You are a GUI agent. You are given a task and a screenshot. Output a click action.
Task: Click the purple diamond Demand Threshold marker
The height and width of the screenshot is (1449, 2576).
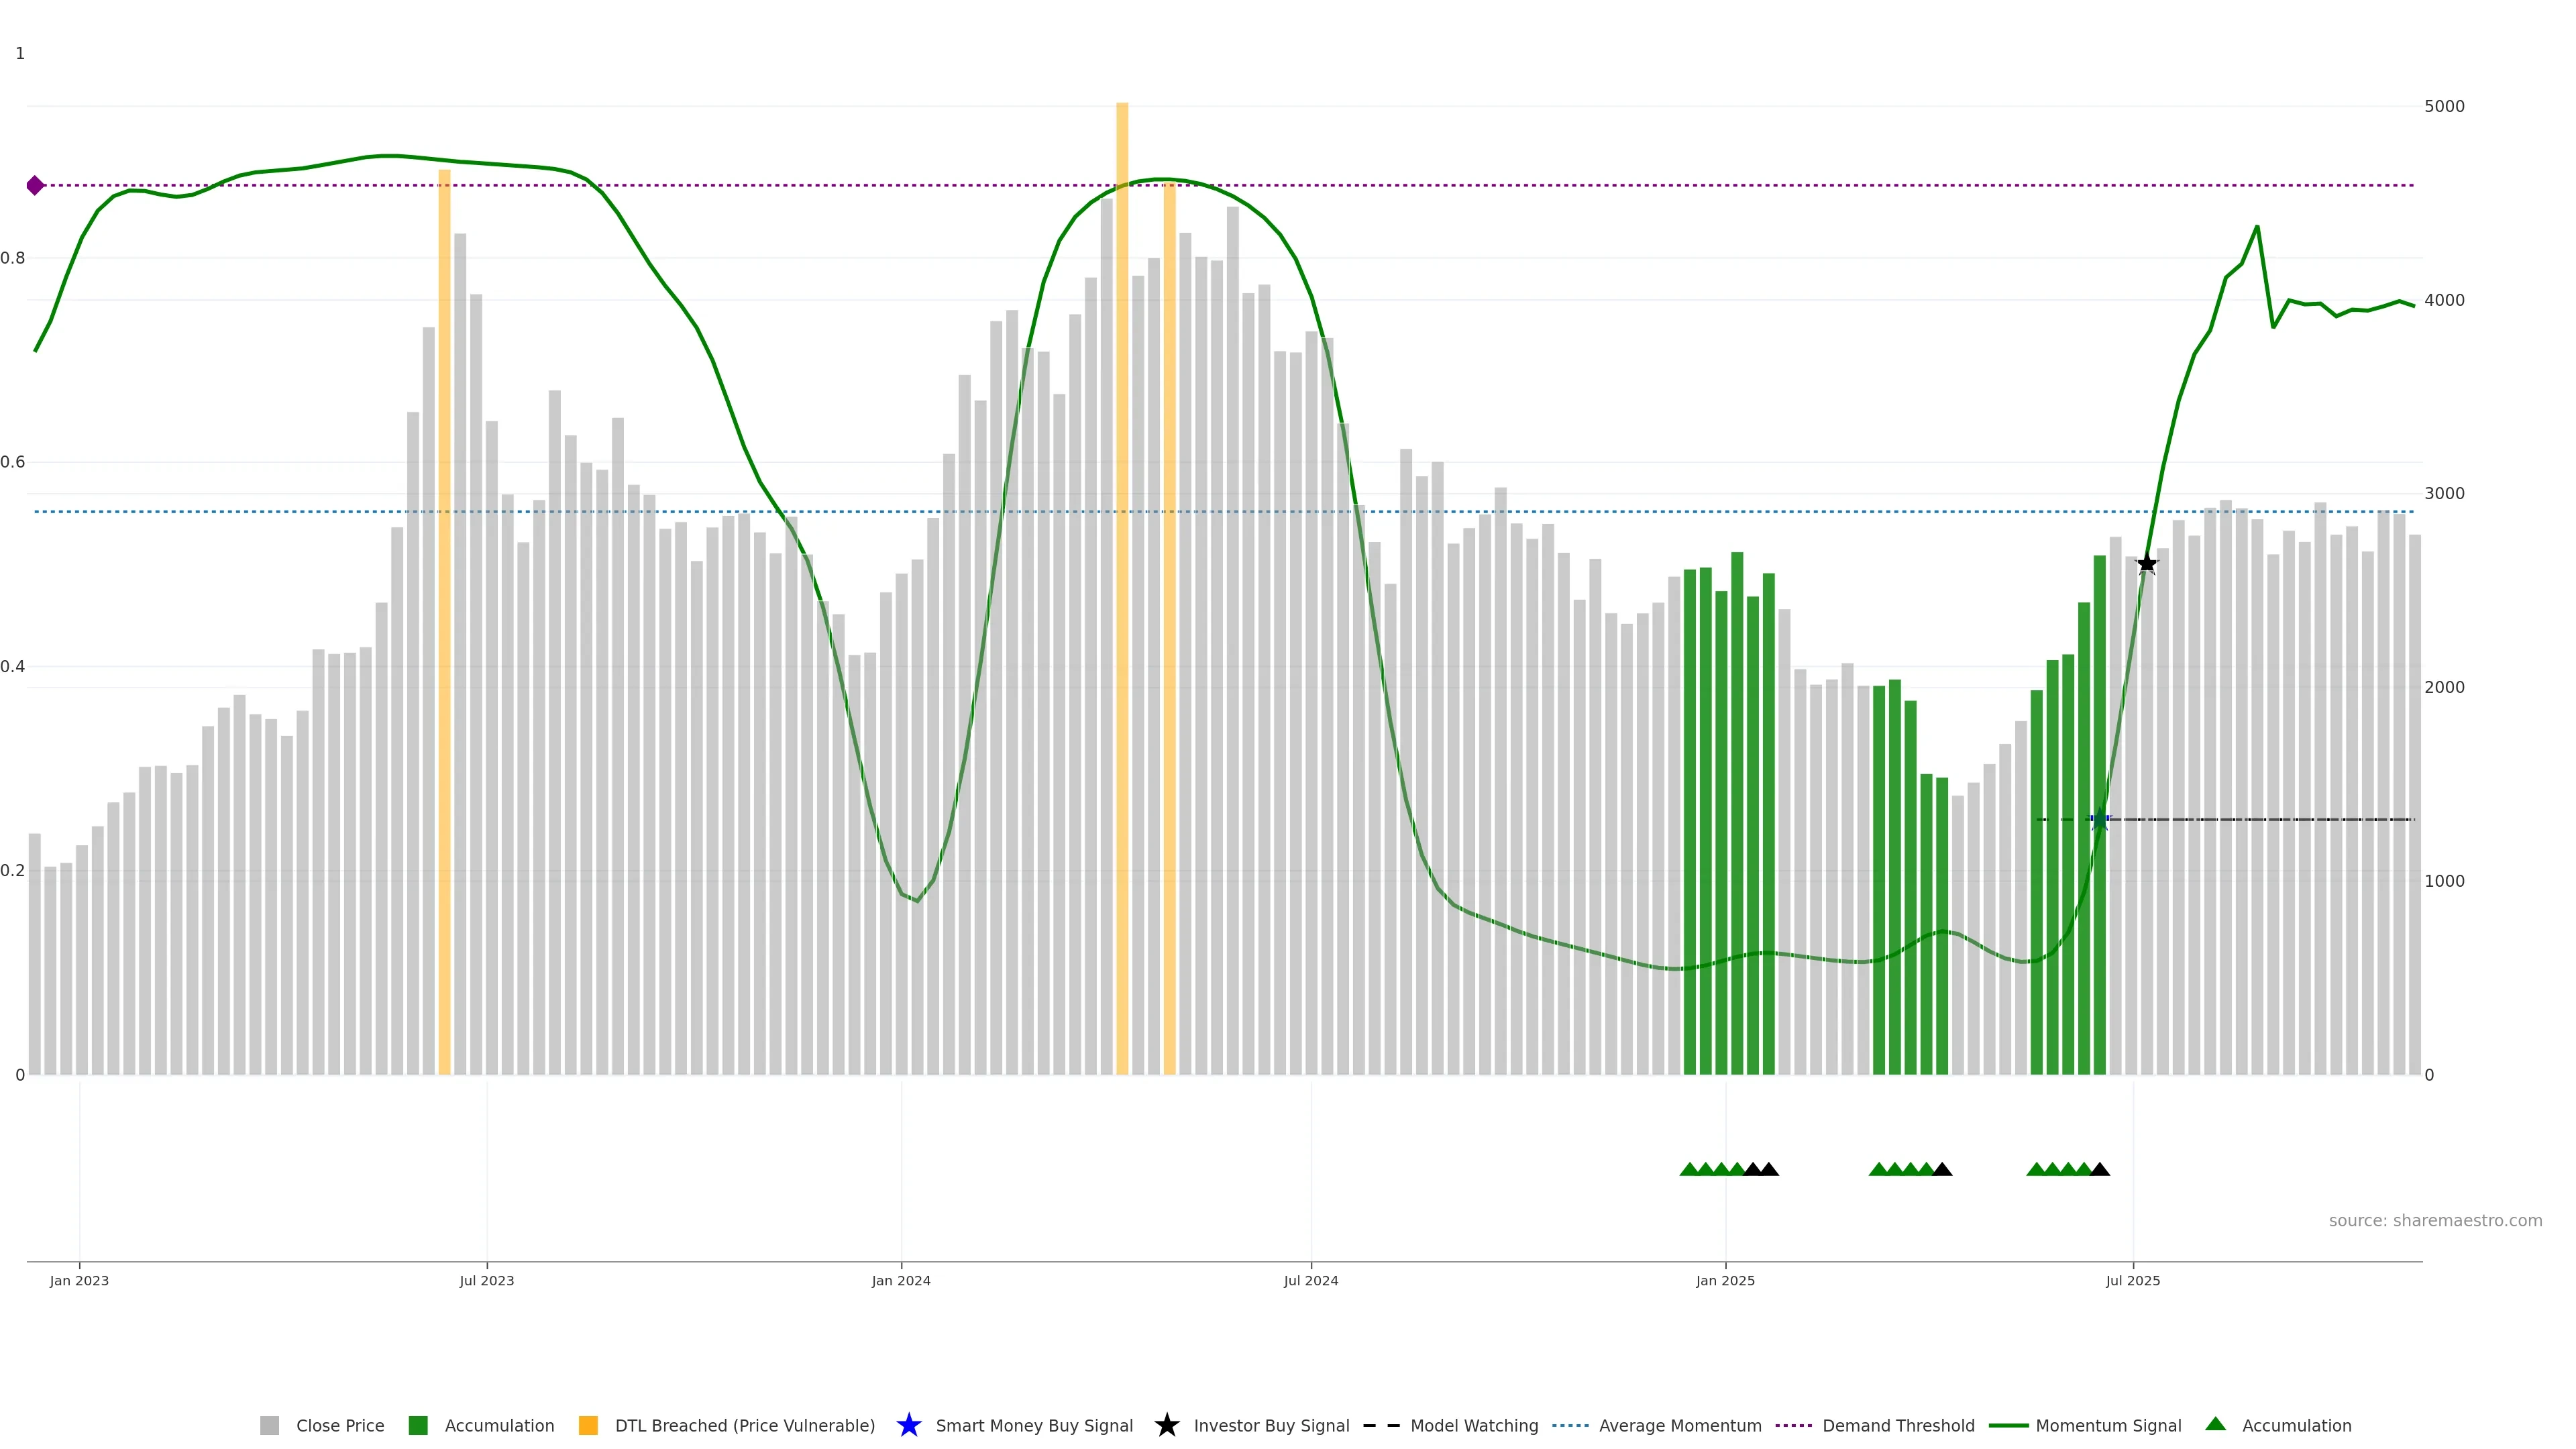click(35, 185)
